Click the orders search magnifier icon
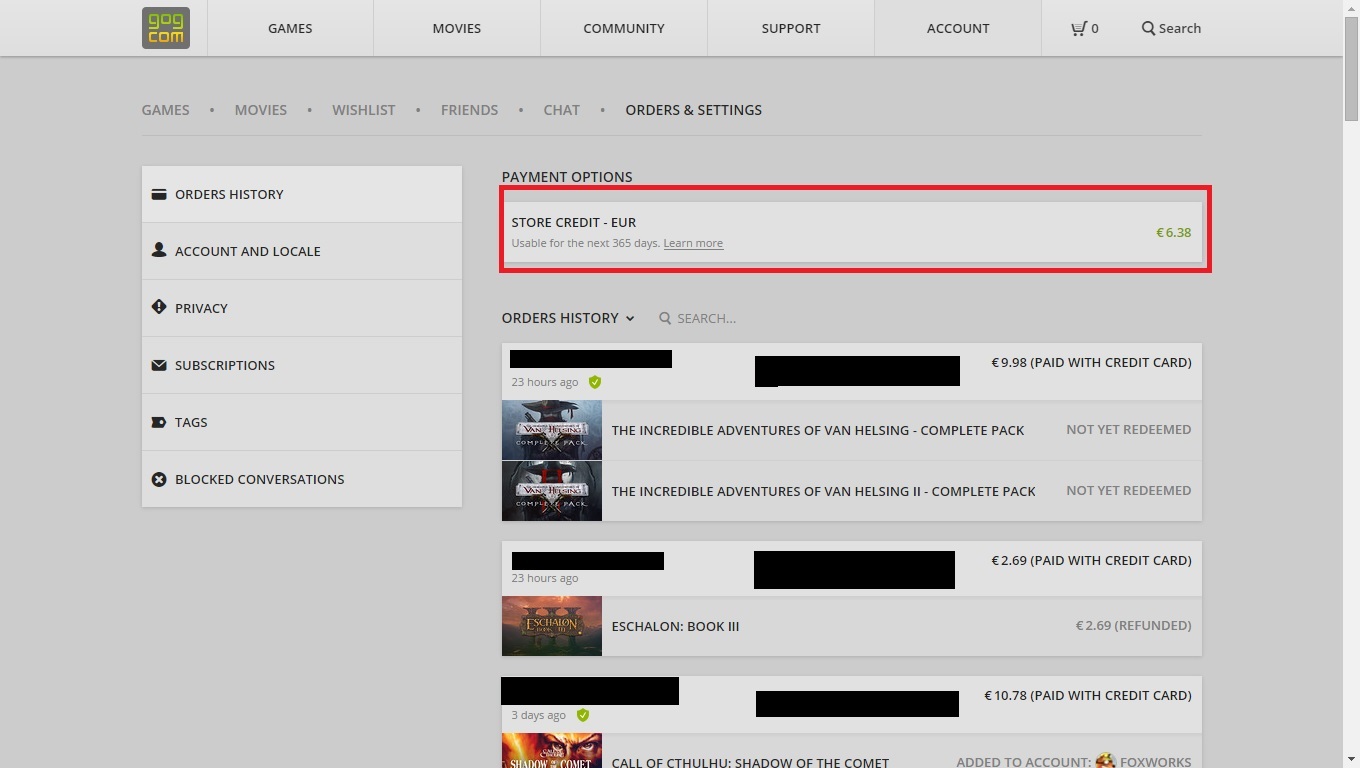 pyautogui.click(x=665, y=318)
